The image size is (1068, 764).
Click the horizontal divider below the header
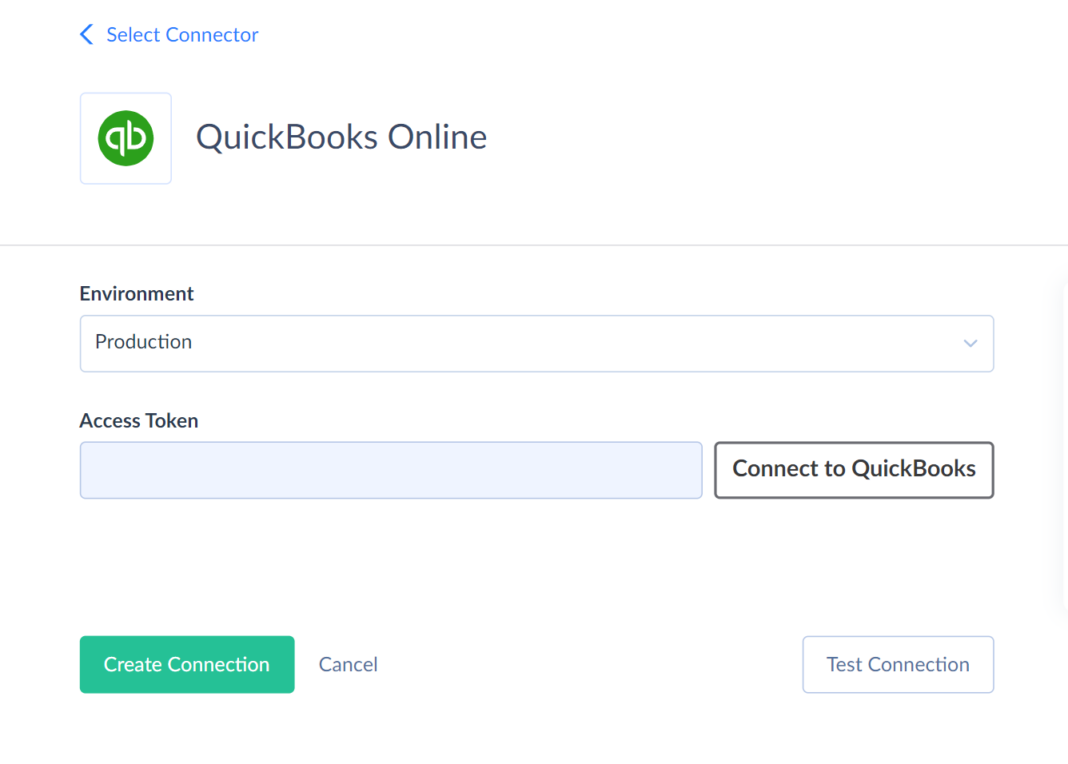pos(534,245)
